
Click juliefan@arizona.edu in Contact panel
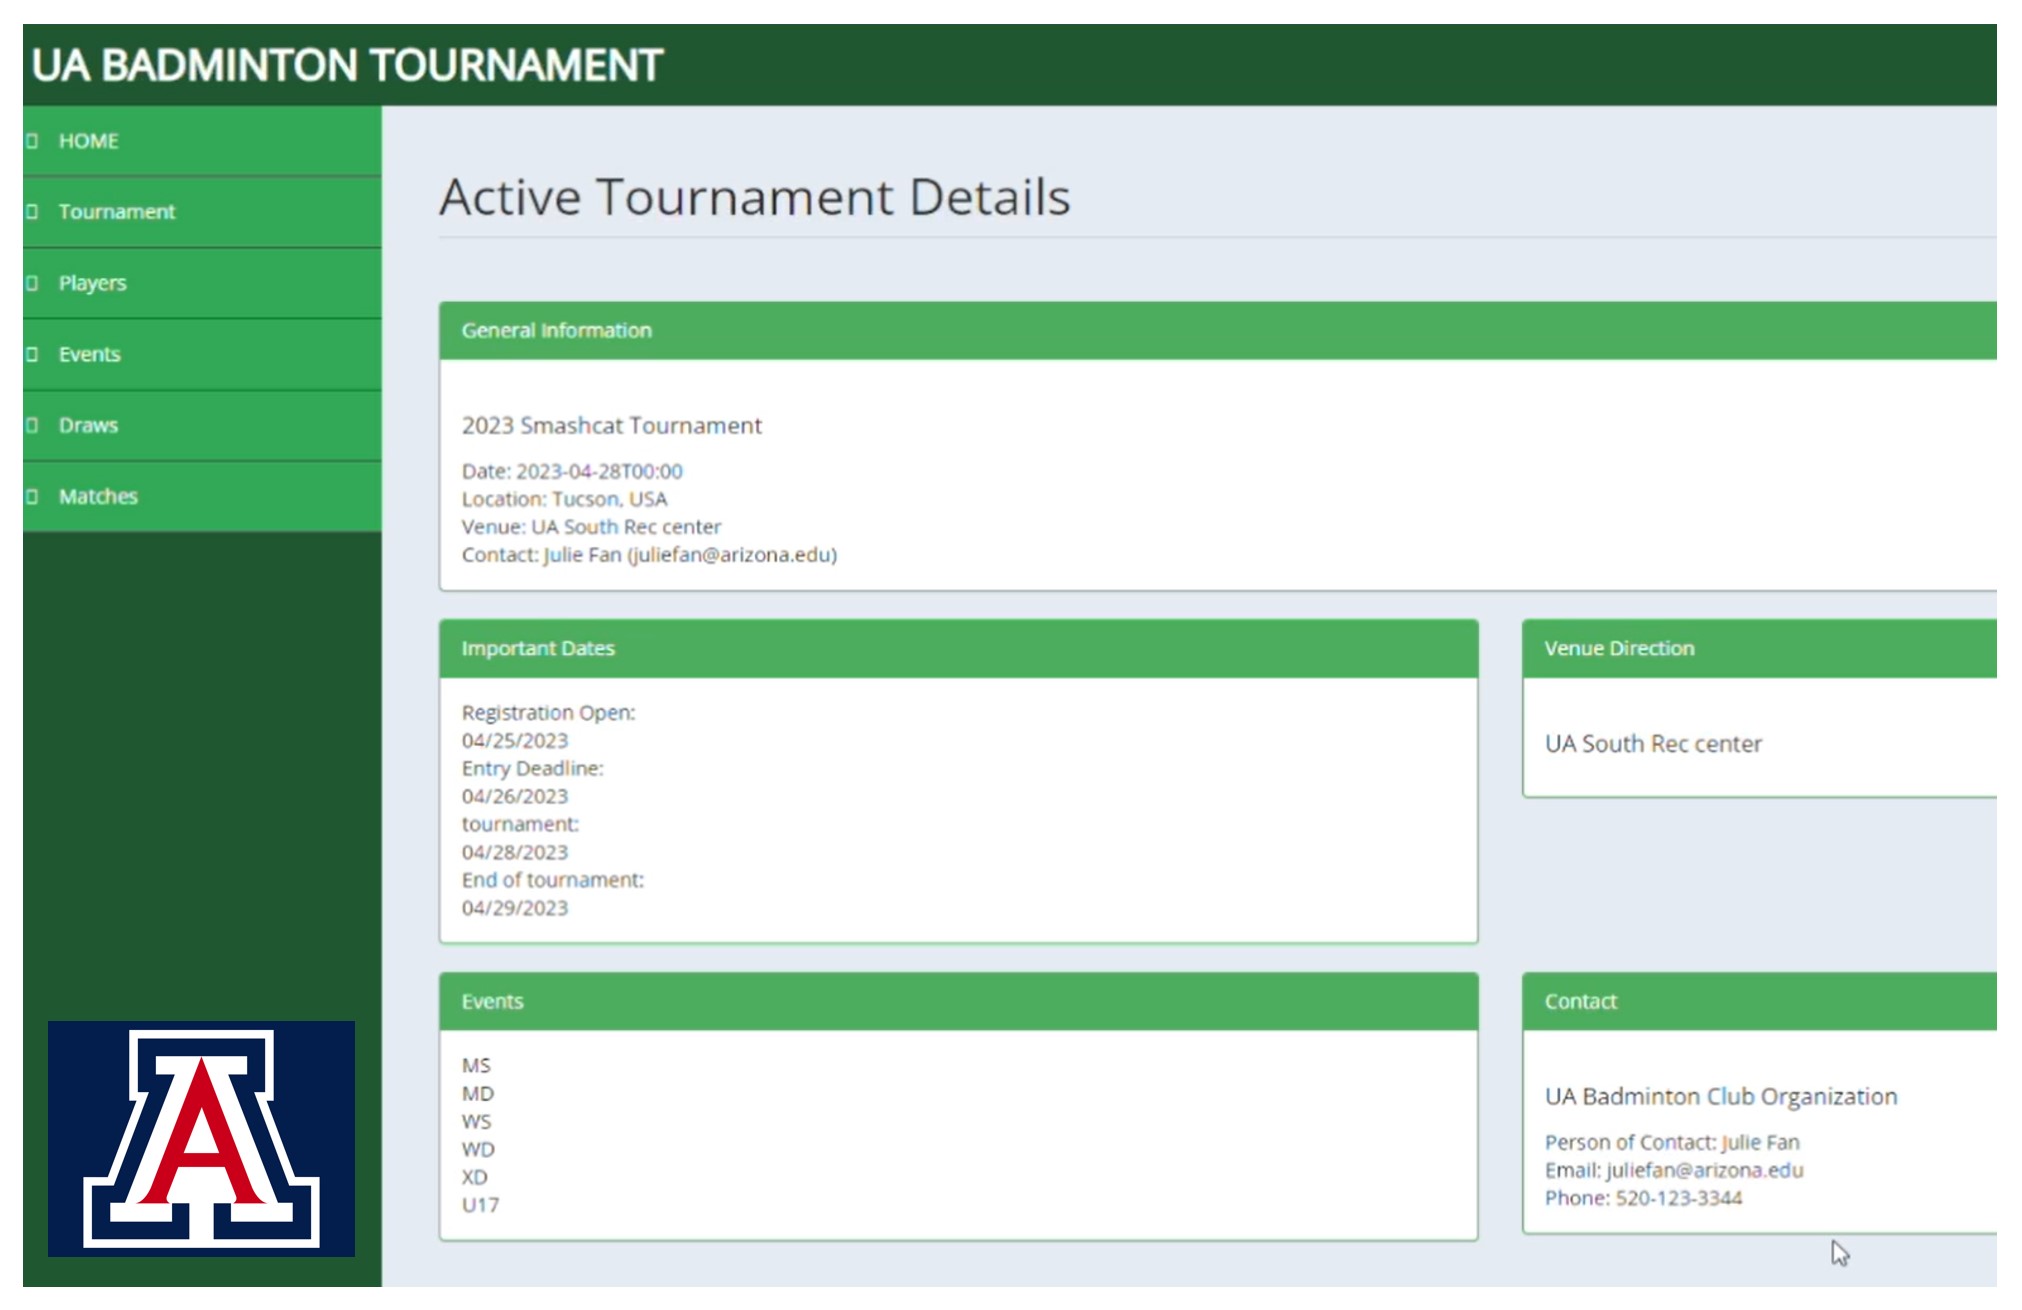click(x=1704, y=1170)
